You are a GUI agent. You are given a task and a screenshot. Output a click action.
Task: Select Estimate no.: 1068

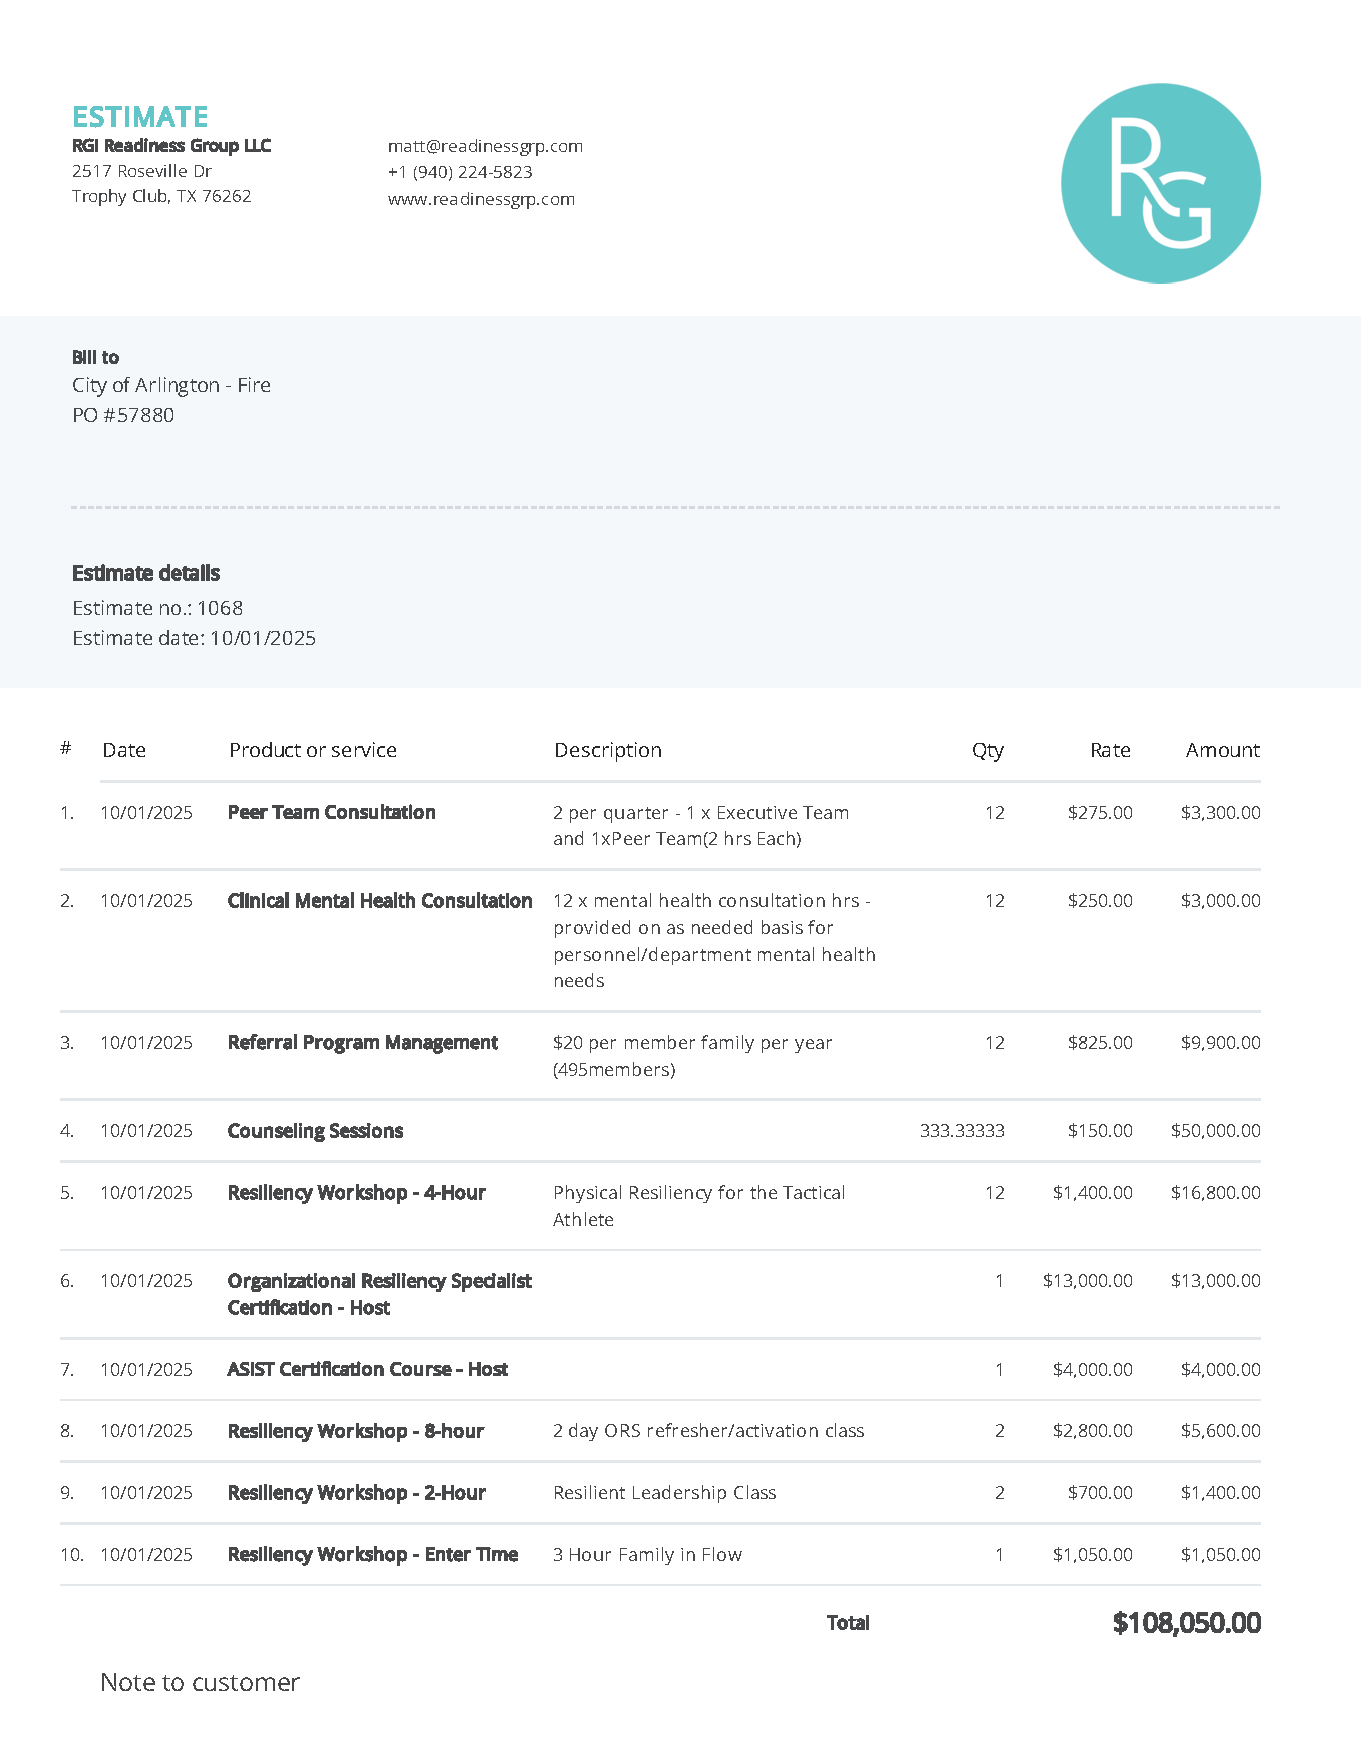pyautogui.click(x=157, y=608)
